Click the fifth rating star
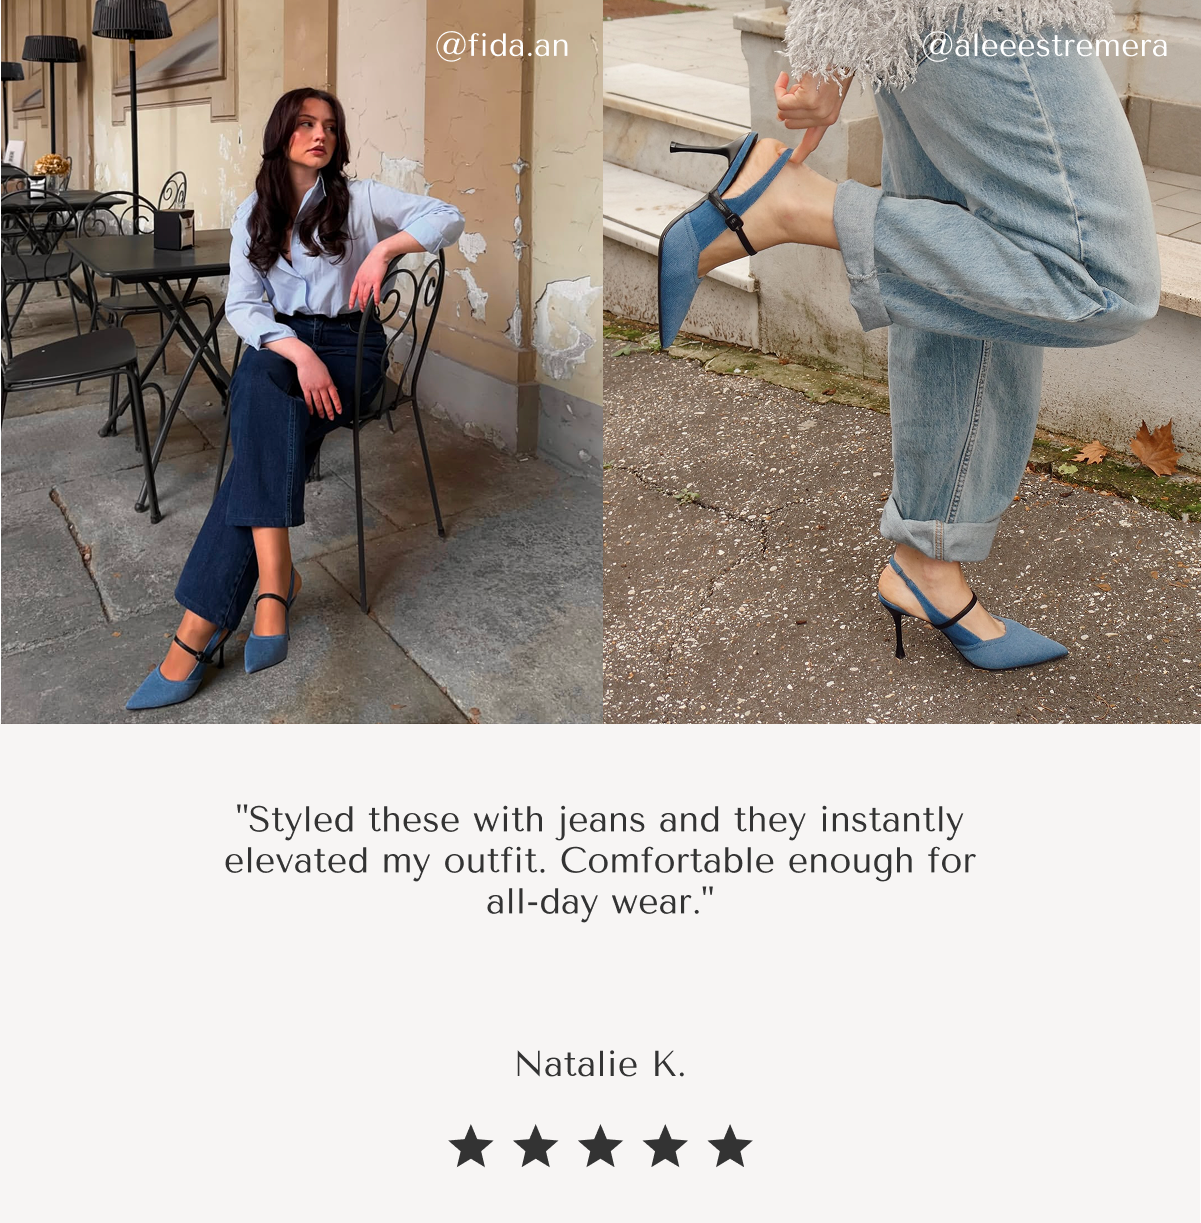 coord(730,1146)
